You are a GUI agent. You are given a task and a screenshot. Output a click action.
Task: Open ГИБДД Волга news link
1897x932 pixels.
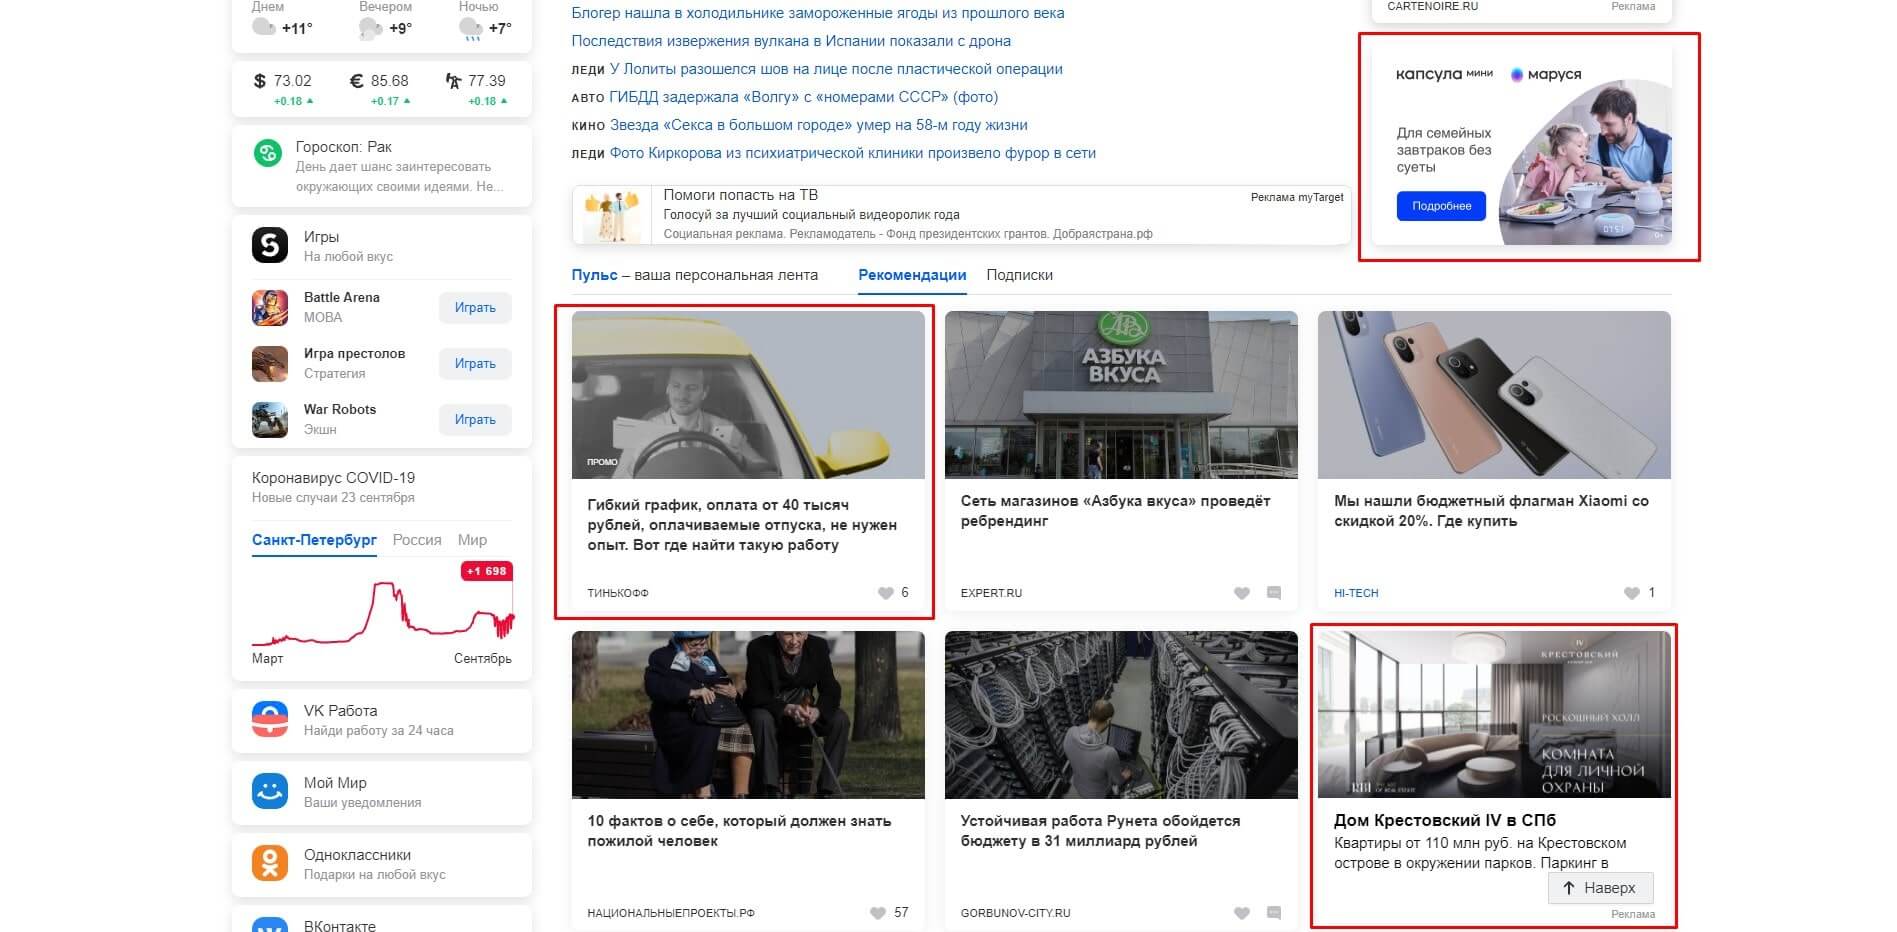click(804, 97)
